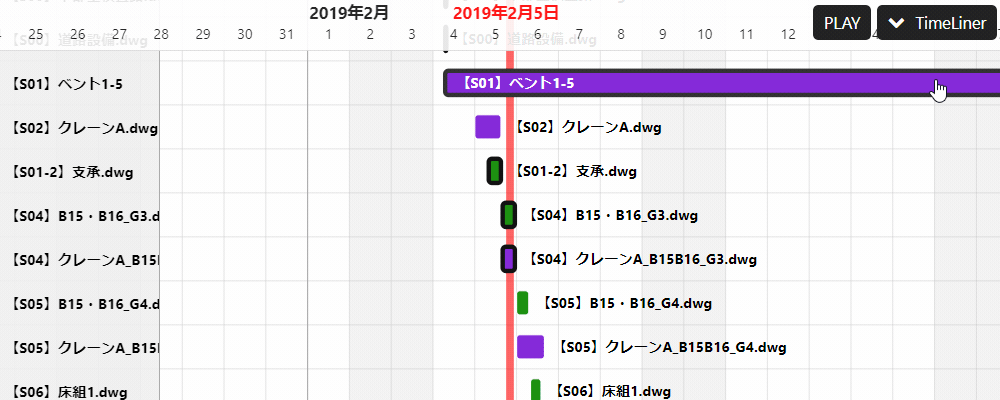Click day 12 in the date header
This screenshot has height=400, width=1000.
tap(788, 35)
